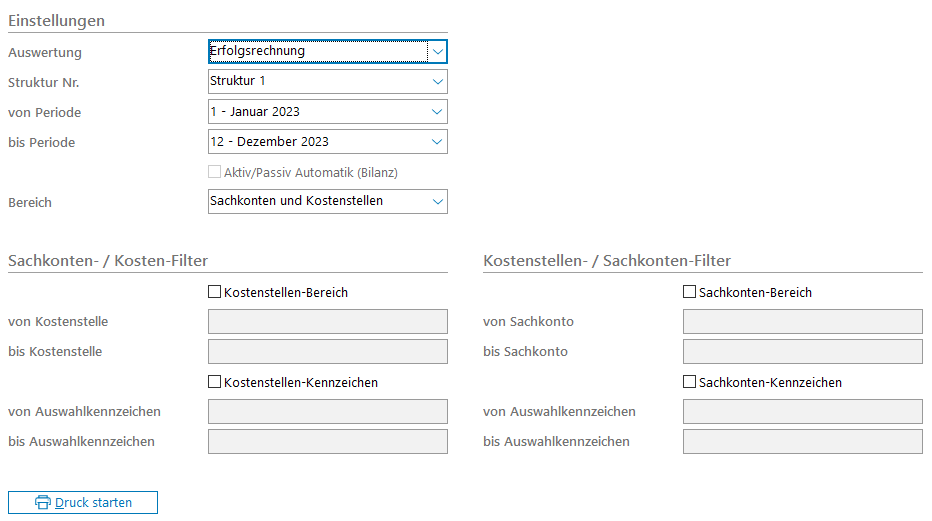The image size is (932, 521).
Task: Expand the Struktur Nr. dropdown
Action: 437,81
